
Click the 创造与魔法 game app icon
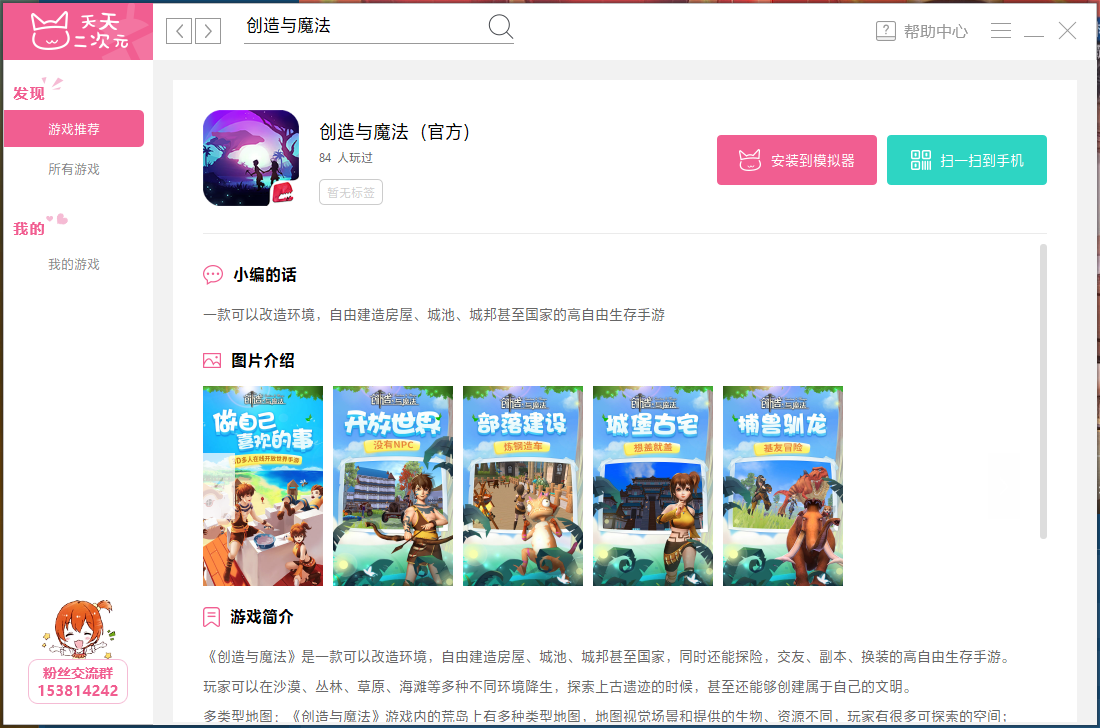(x=250, y=158)
